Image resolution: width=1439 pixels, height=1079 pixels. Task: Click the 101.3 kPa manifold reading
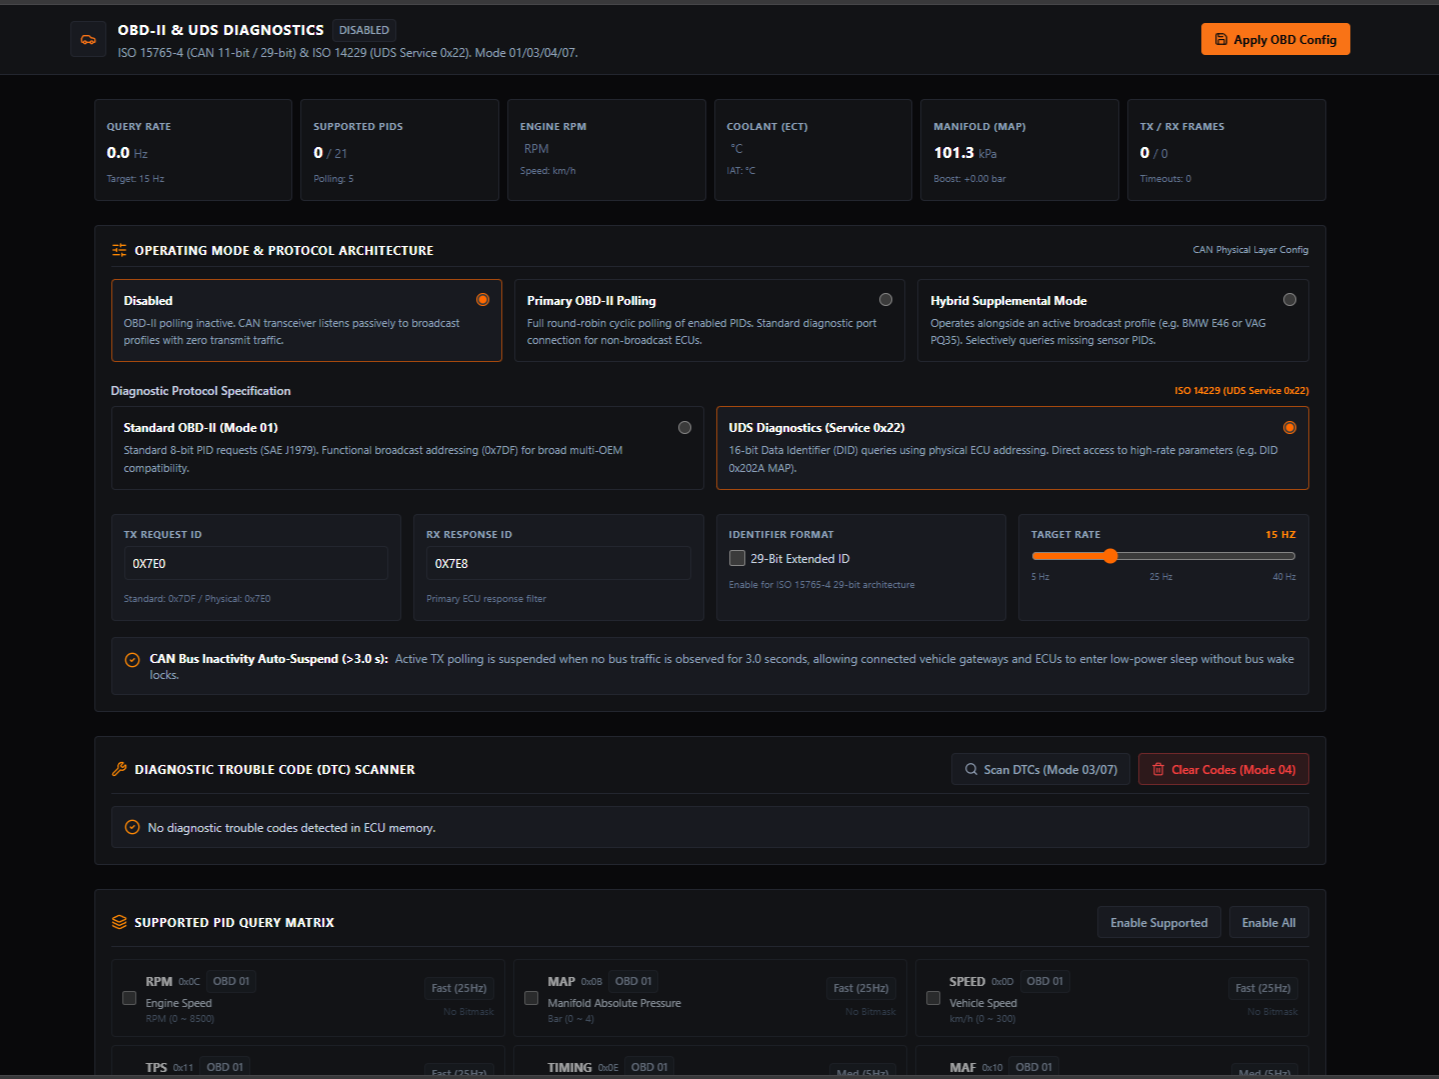(x=965, y=153)
